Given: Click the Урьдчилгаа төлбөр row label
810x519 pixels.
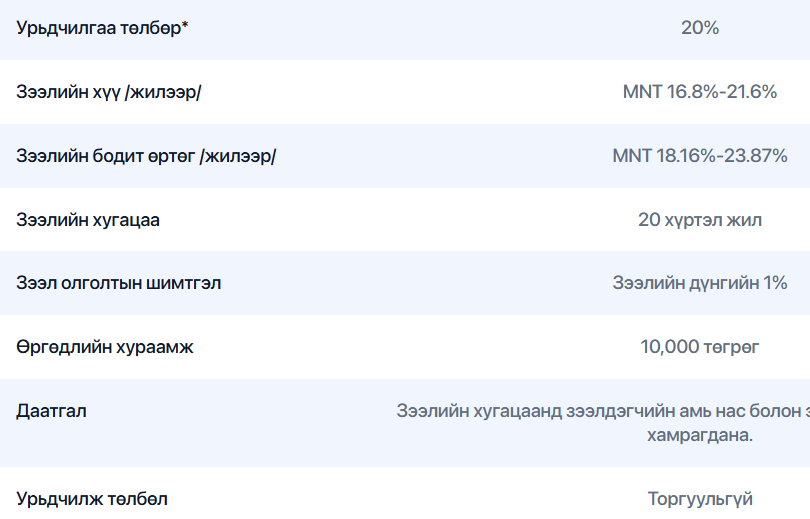Looking at the screenshot, I should 98,28.
